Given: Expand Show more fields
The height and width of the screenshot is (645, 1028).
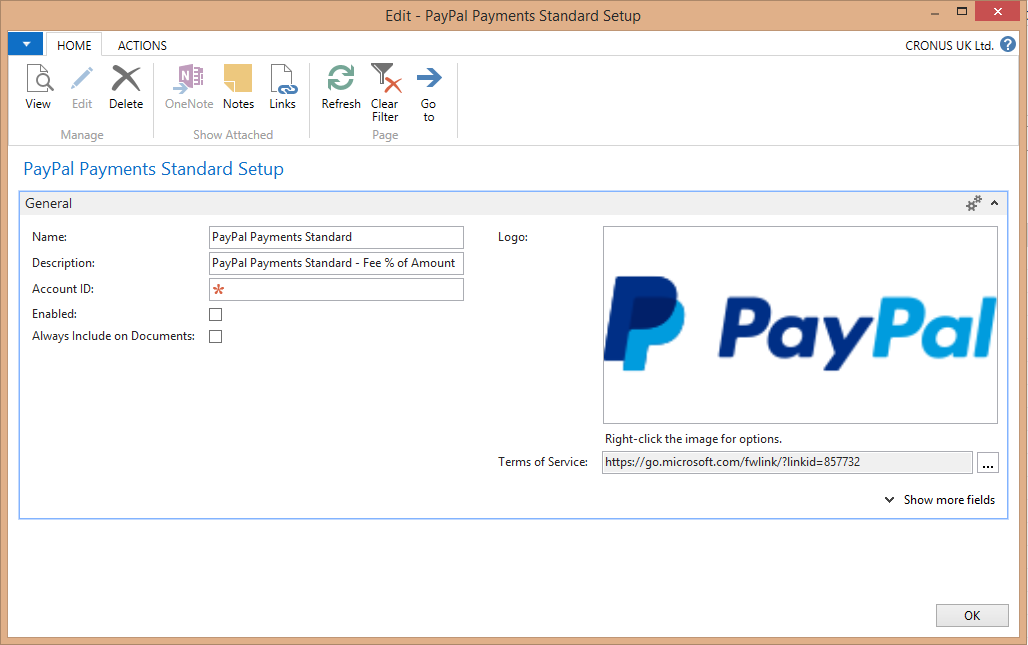Looking at the screenshot, I should (940, 499).
